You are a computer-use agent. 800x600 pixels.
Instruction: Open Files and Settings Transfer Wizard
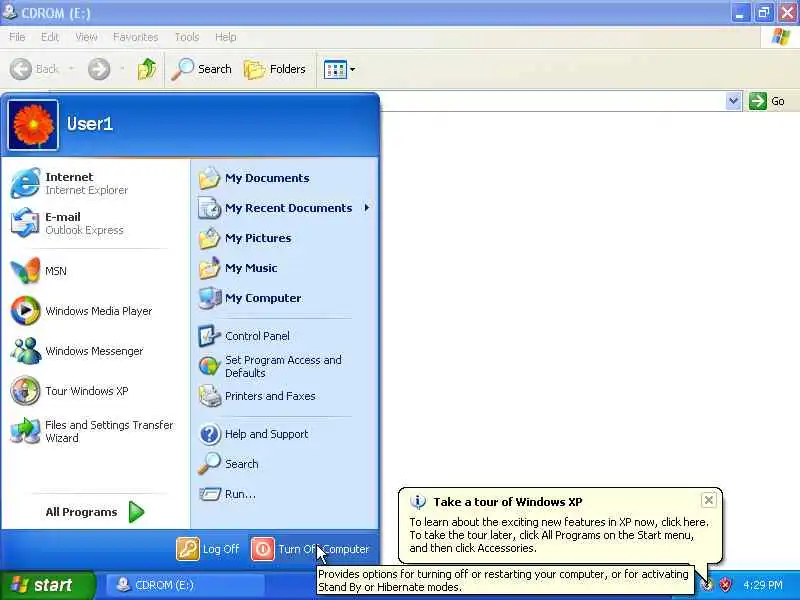pyautogui.click(x=94, y=431)
